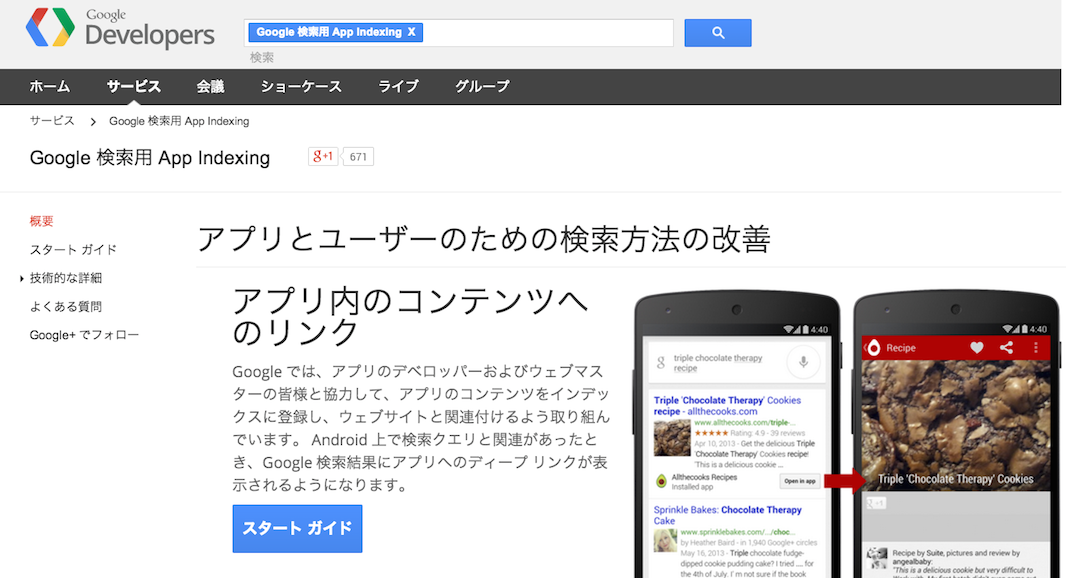The image size is (1066, 578).
Task: Click the heart icon in Recipe app image
Action: click(x=977, y=347)
